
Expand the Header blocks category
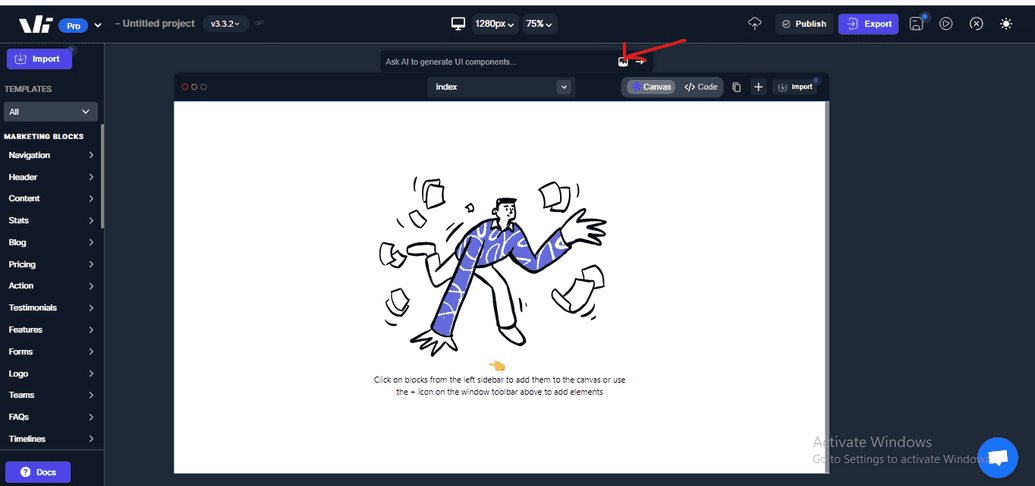(x=50, y=177)
